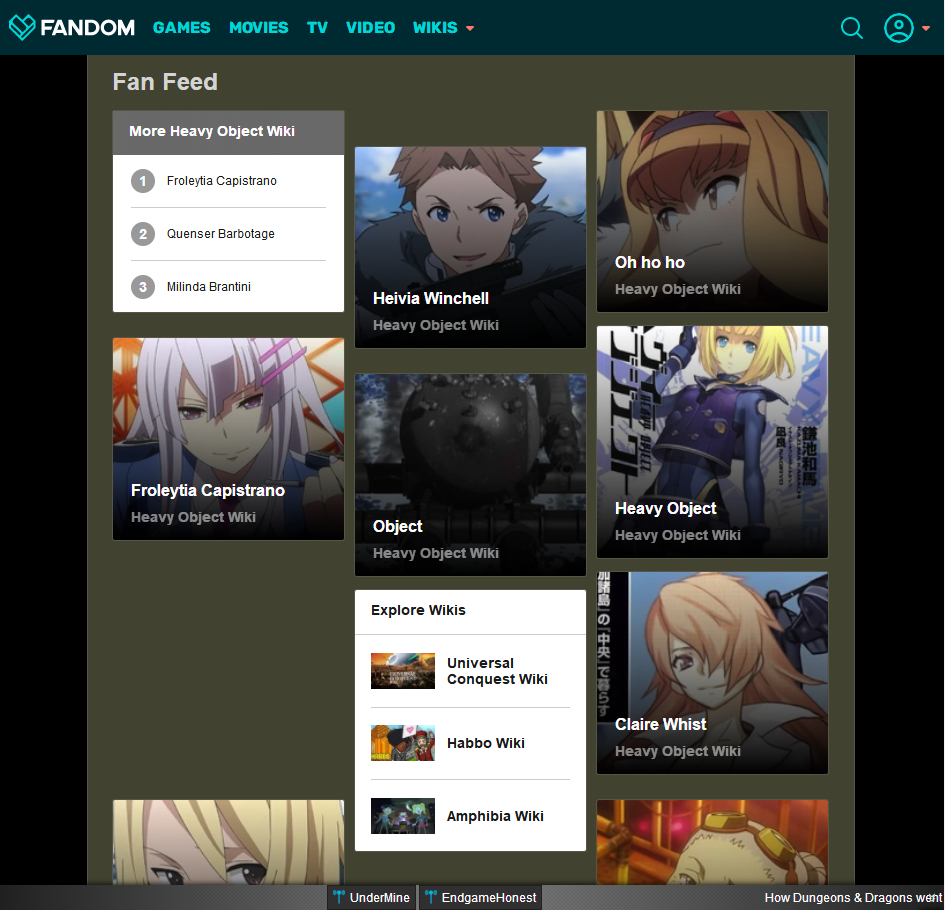Open Universal Conquest Wiki link
945x910 pixels.
497,671
